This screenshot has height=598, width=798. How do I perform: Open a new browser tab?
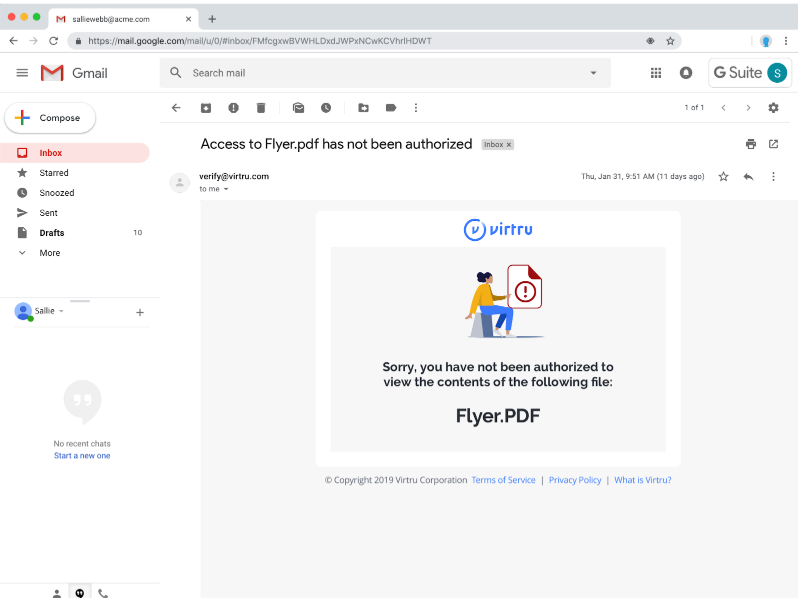coord(212,19)
